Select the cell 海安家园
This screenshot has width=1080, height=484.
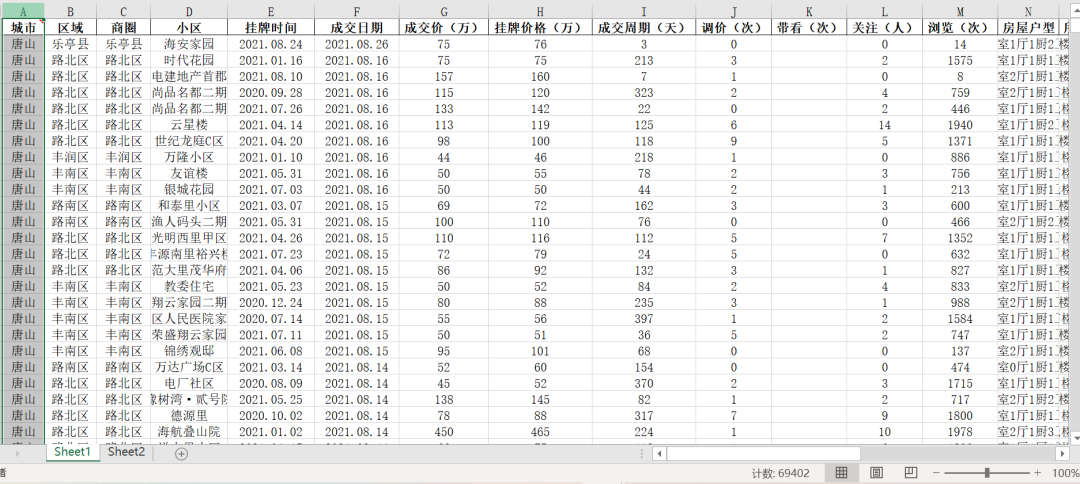[189, 44]
